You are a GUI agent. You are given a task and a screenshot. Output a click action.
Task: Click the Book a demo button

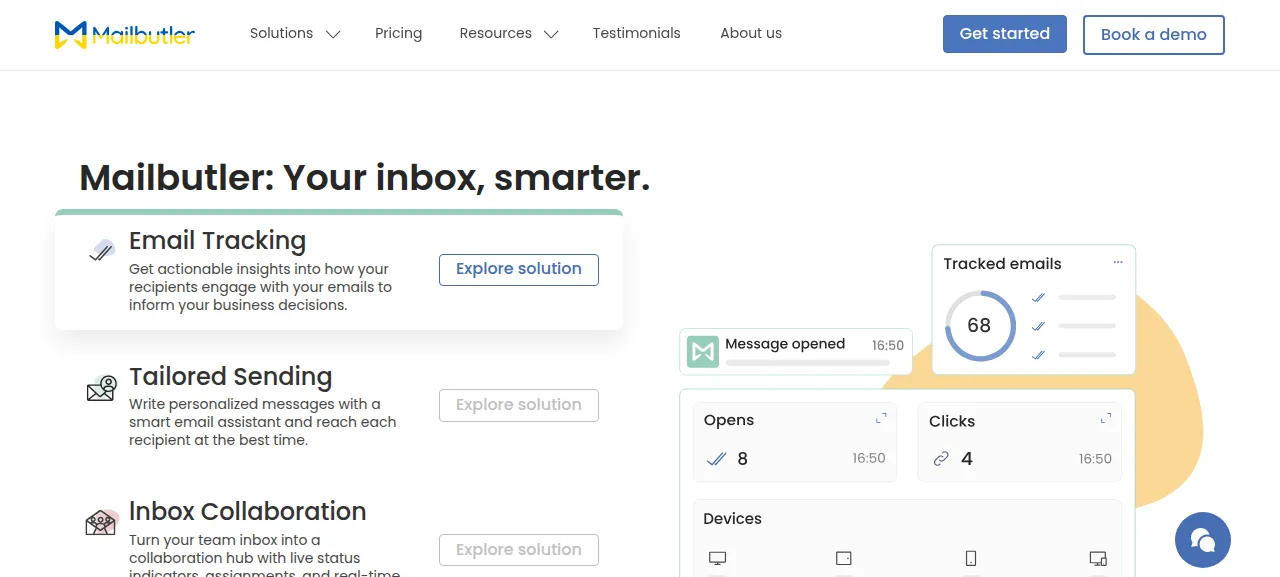(1154, 34)
